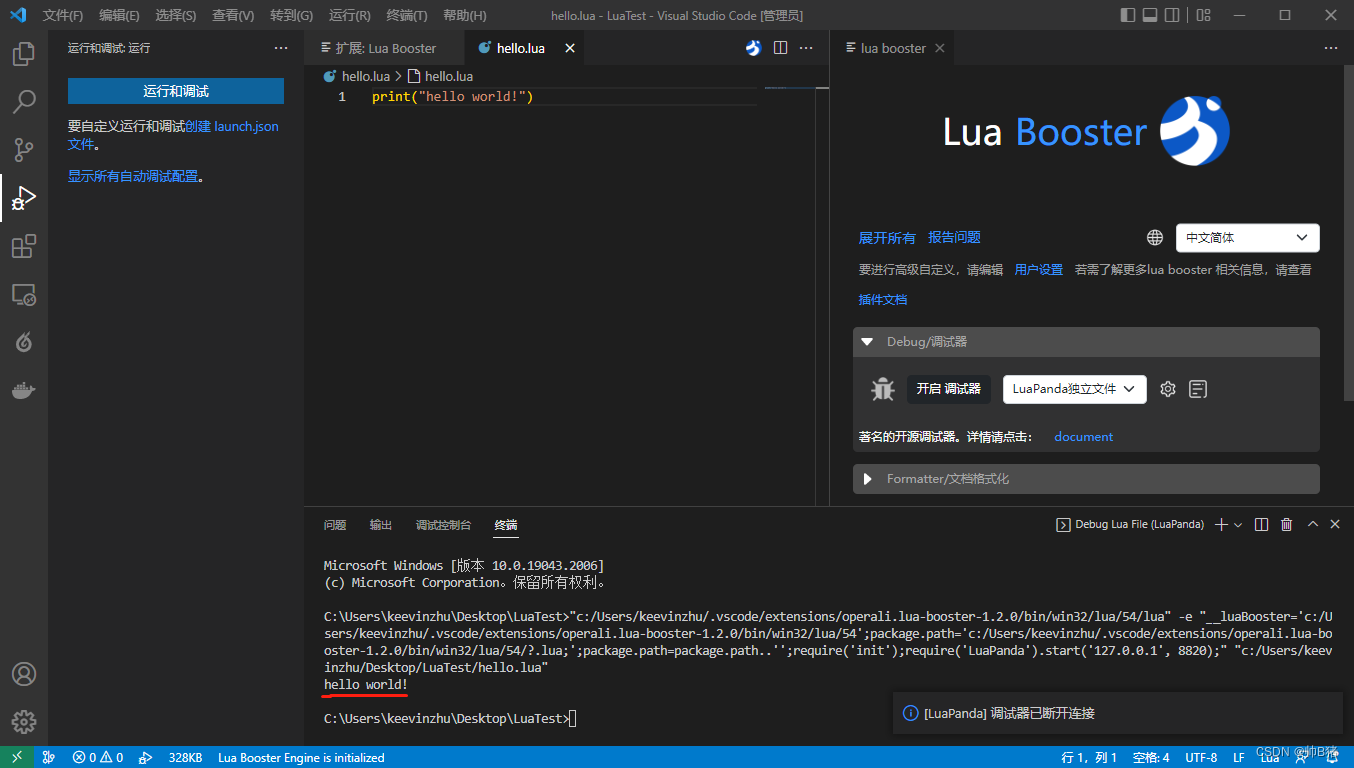Switch to the 问题 panel tab
Image resolution: width=1354 pixels, height=768 pixels.
click(333, 524)
